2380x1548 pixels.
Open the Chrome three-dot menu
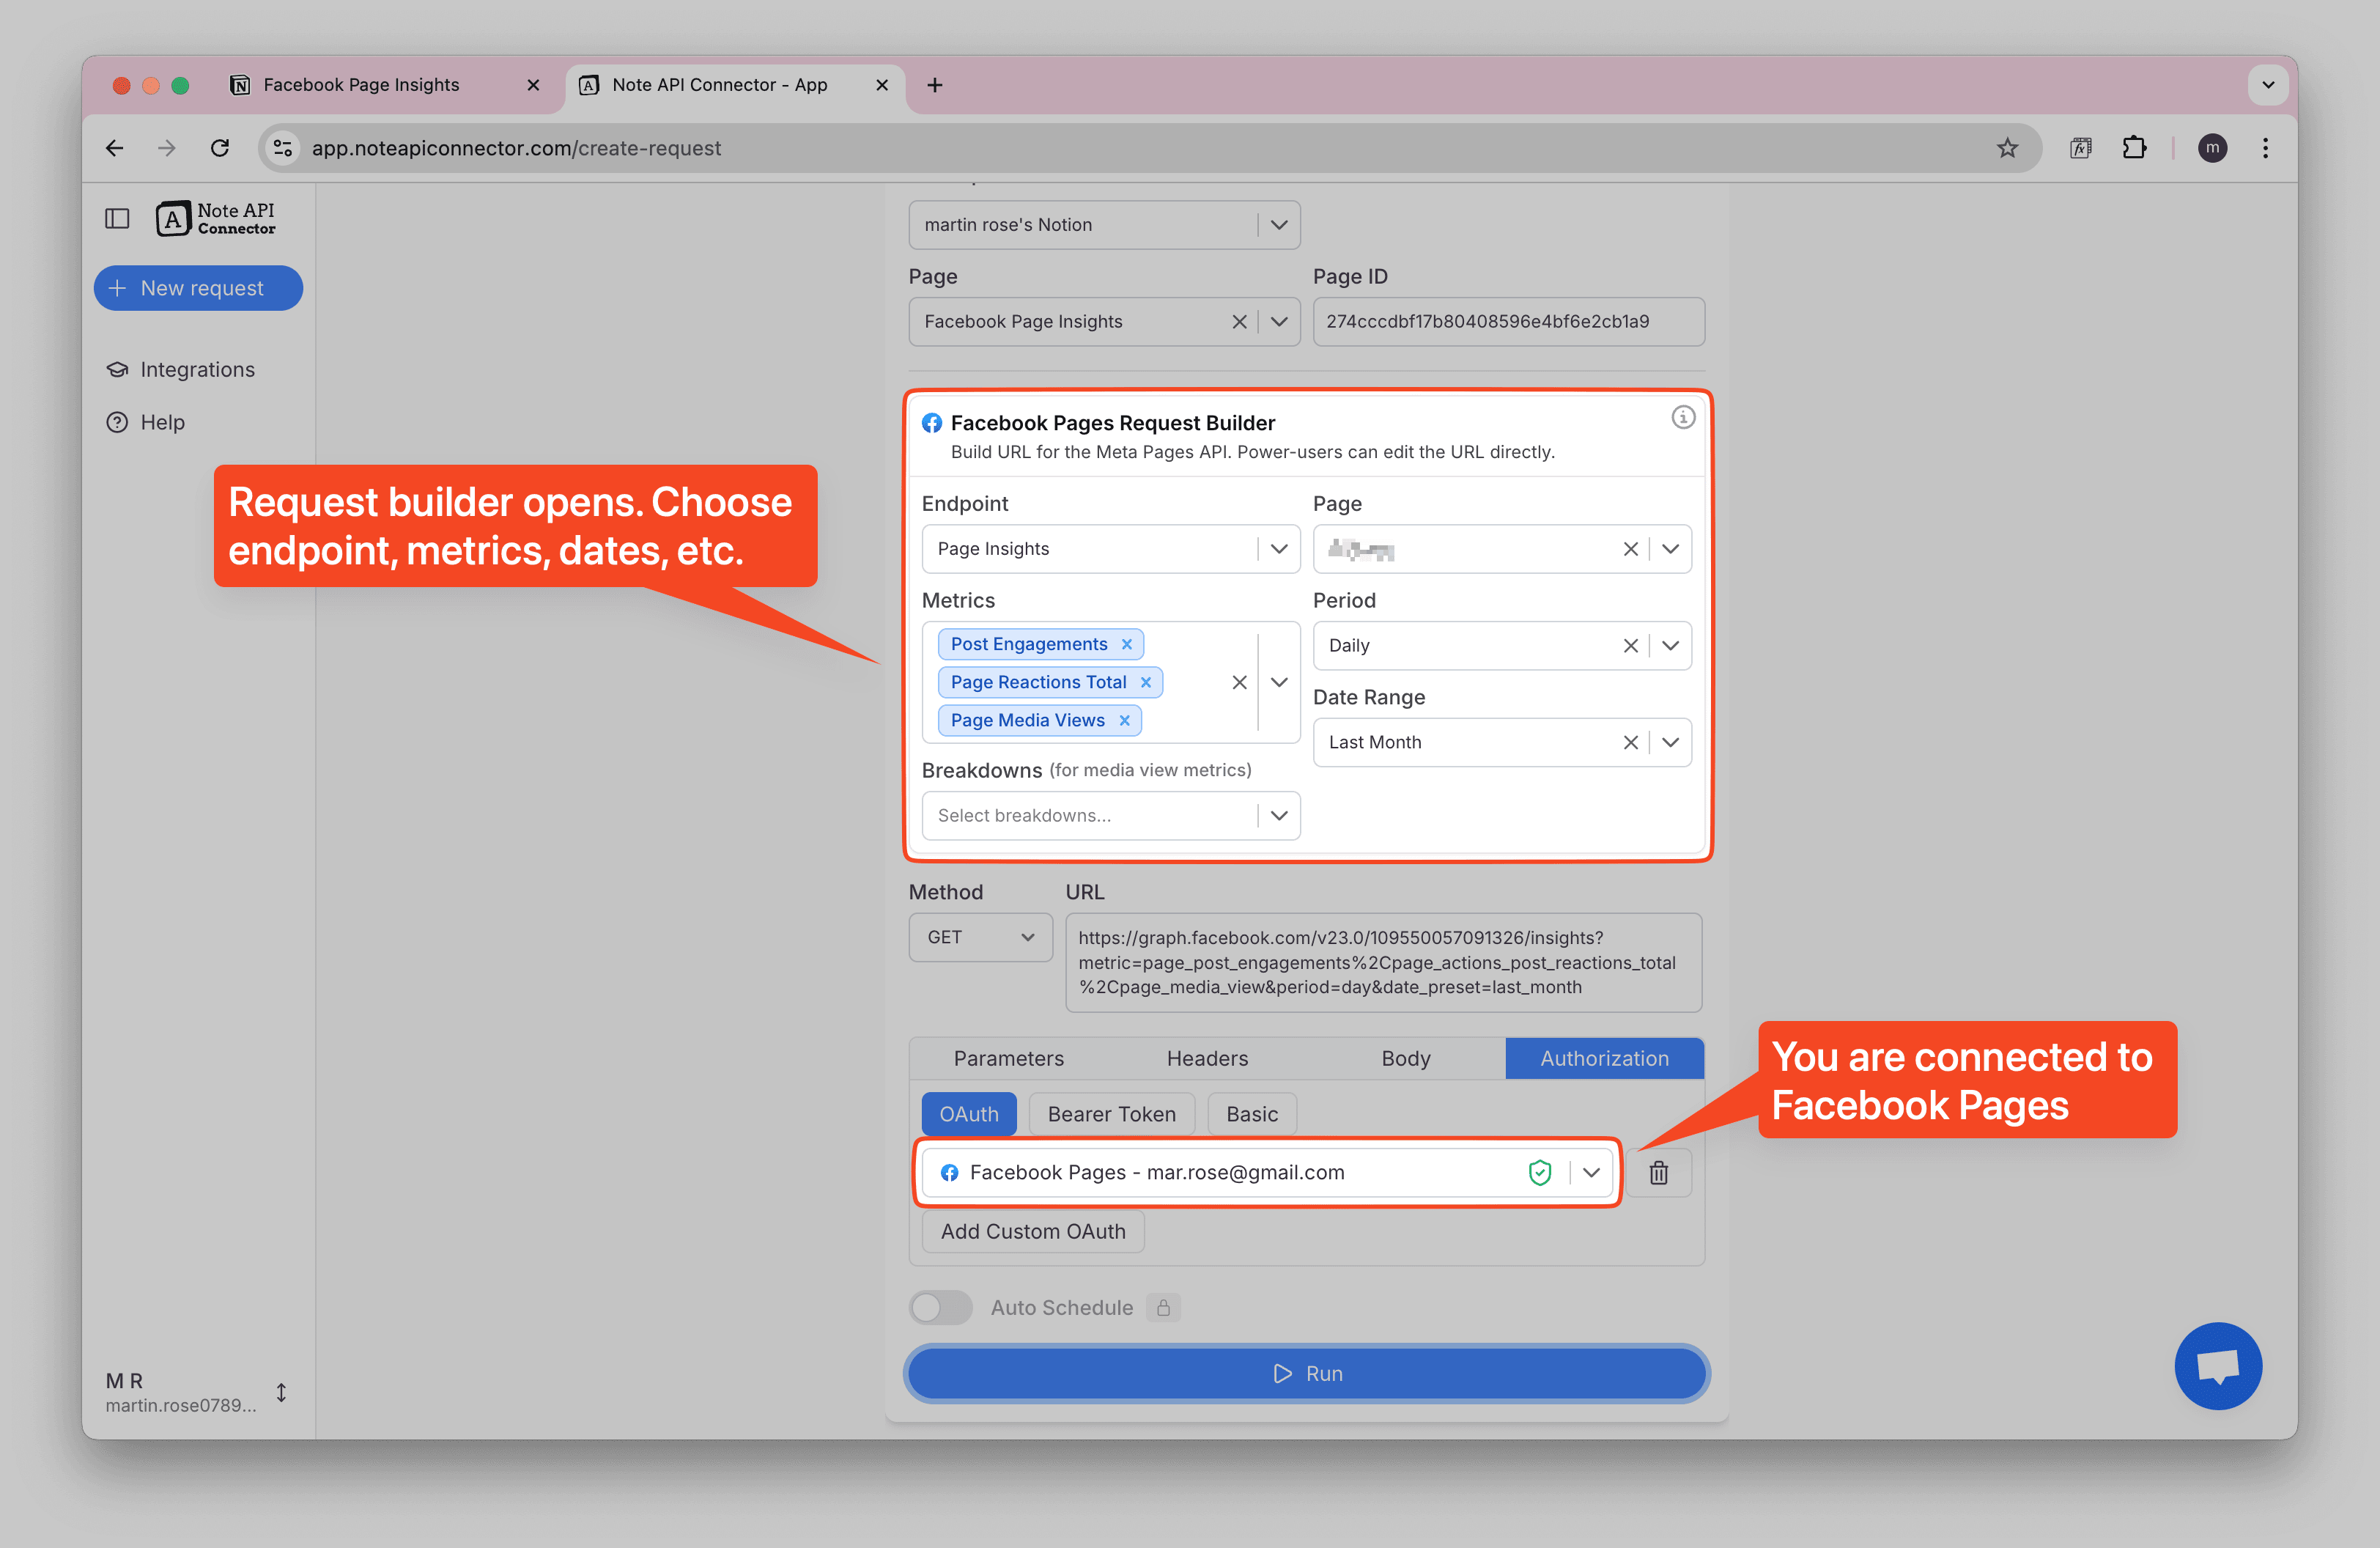pyautogui.click(x=2265, y=148)
